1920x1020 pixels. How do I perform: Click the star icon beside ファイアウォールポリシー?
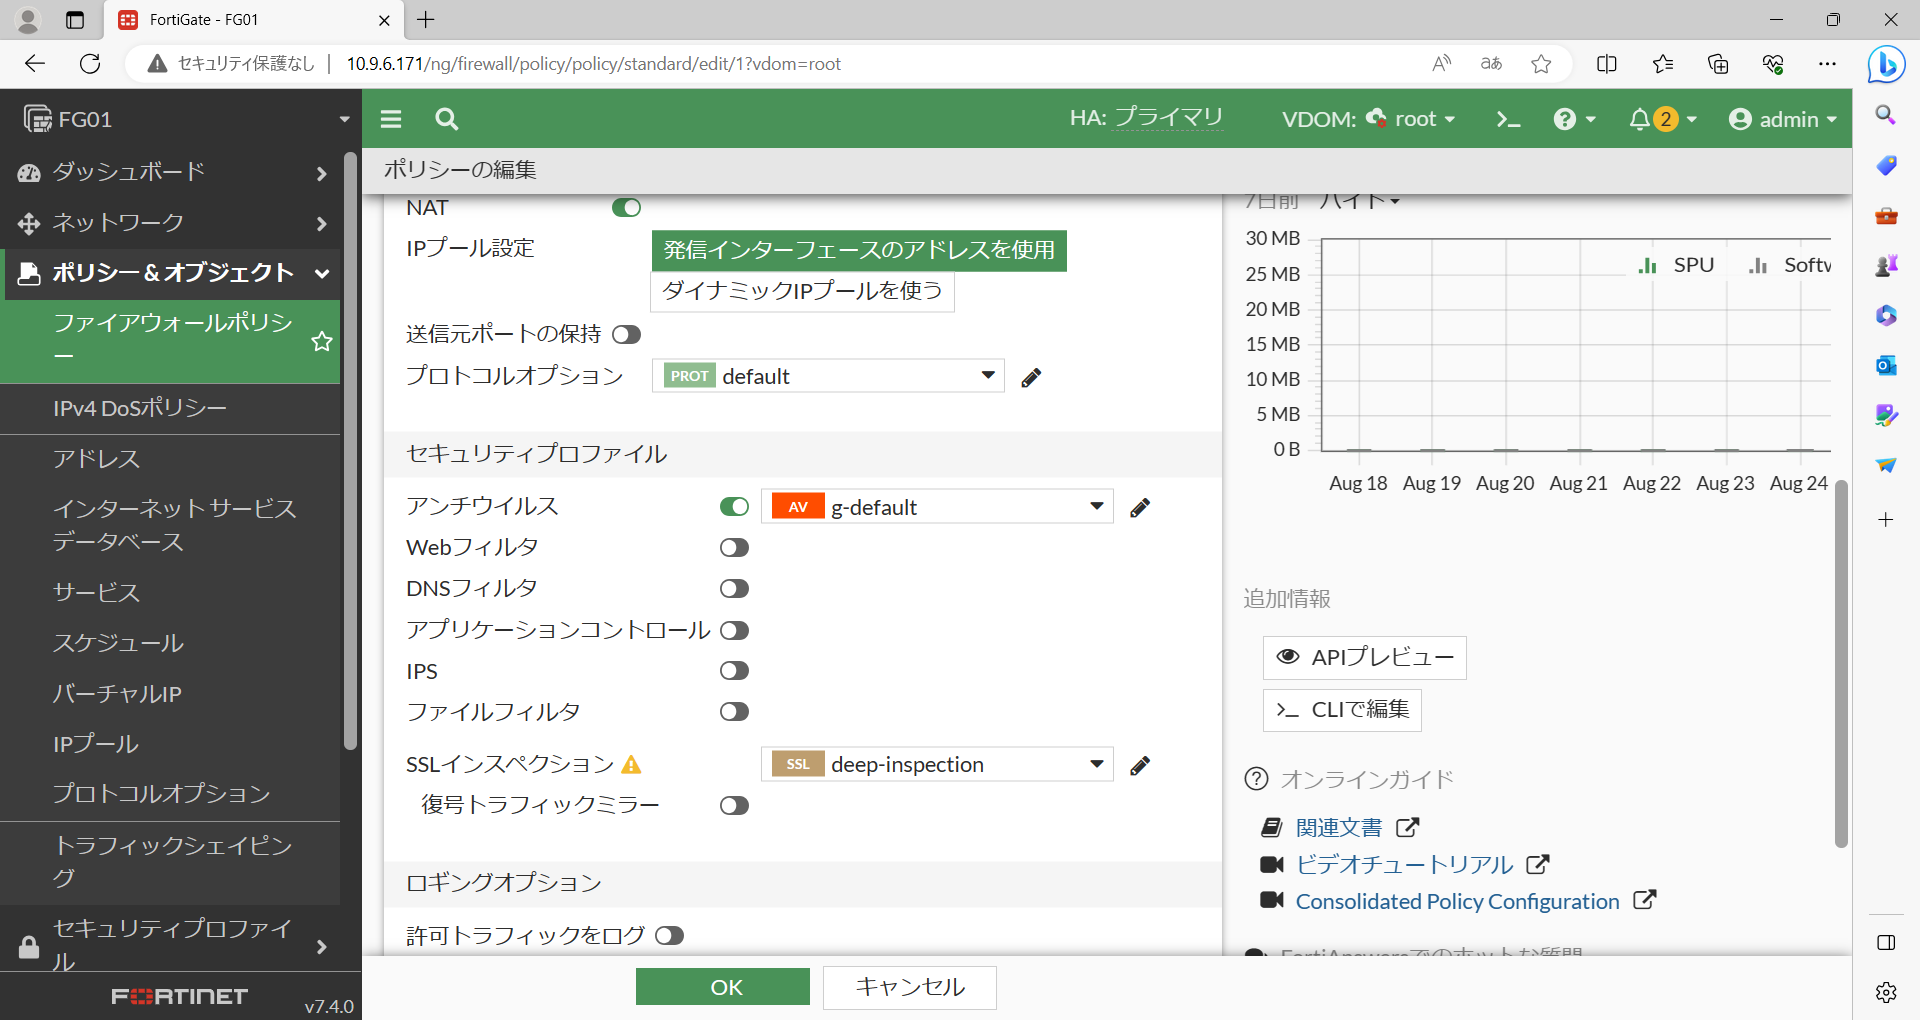(x=321, y=341)
